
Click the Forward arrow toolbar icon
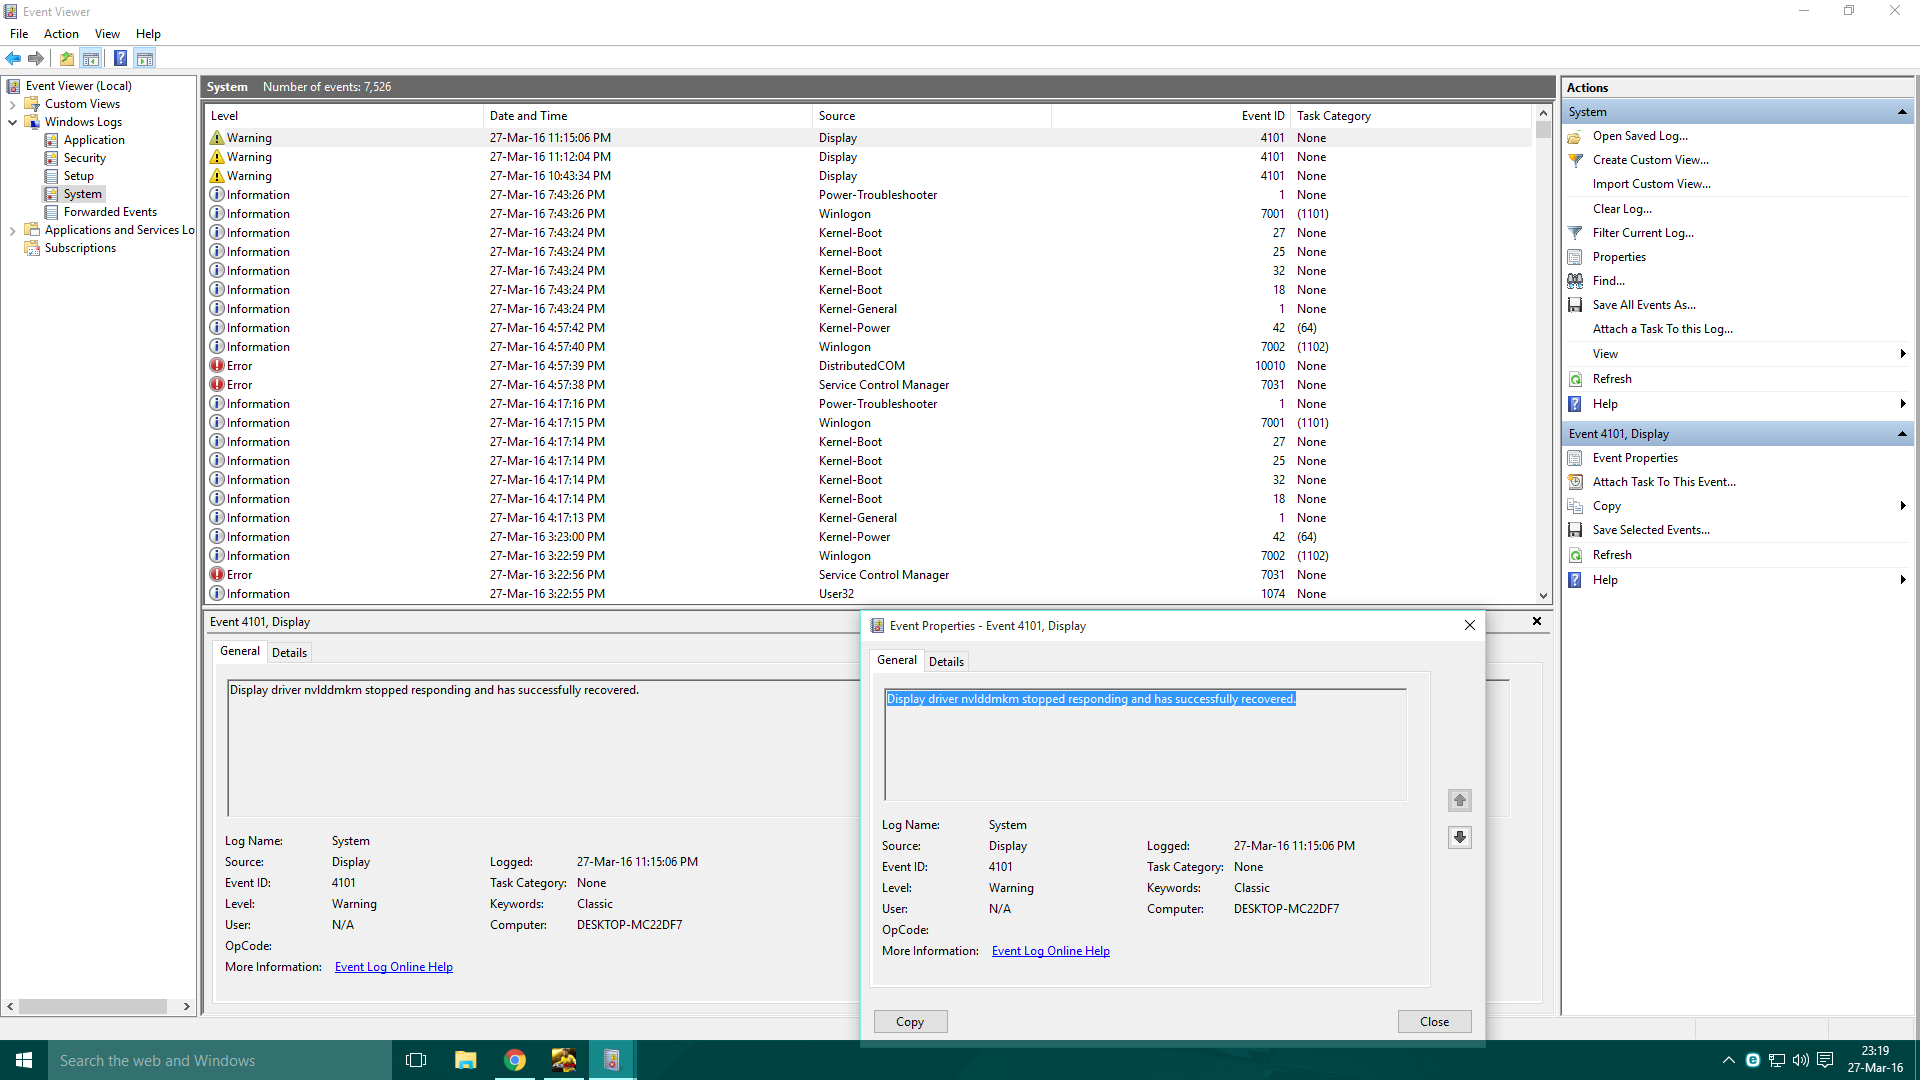[x=36, y=58]
